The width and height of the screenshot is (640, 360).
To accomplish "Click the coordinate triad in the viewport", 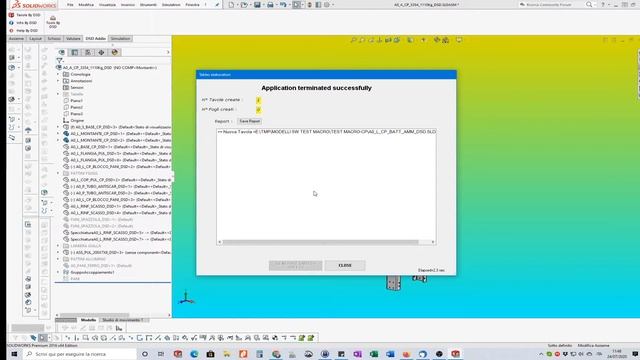I will coord(186,298).
